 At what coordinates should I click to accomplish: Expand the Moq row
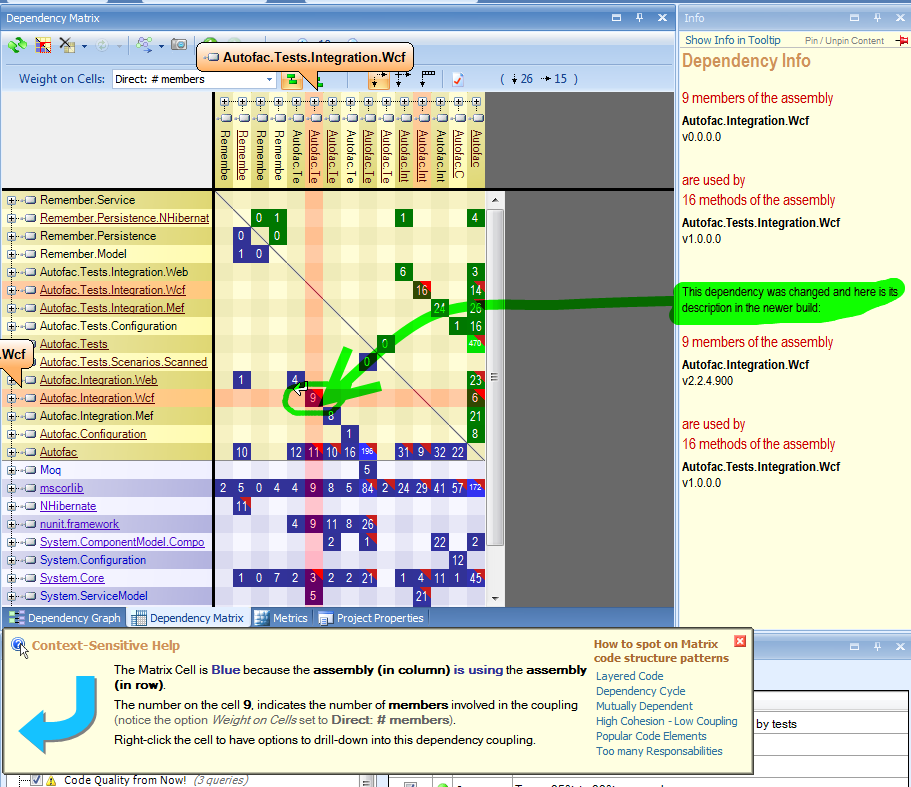point(11,470)
